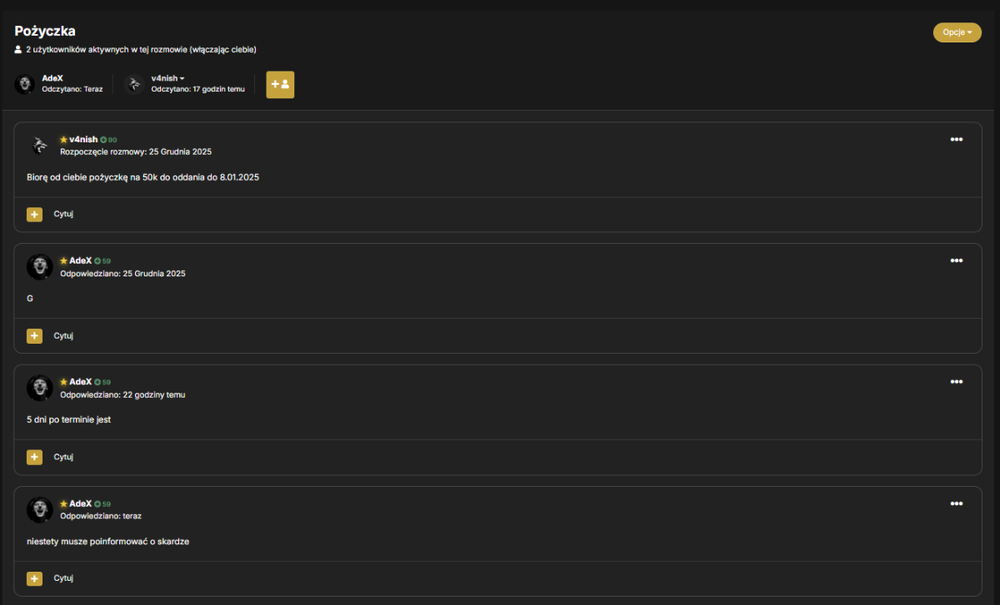The width and height of the screenshot is (1000, 605).
Task: Open AdeX avatar in participants header
Action: 25,84
